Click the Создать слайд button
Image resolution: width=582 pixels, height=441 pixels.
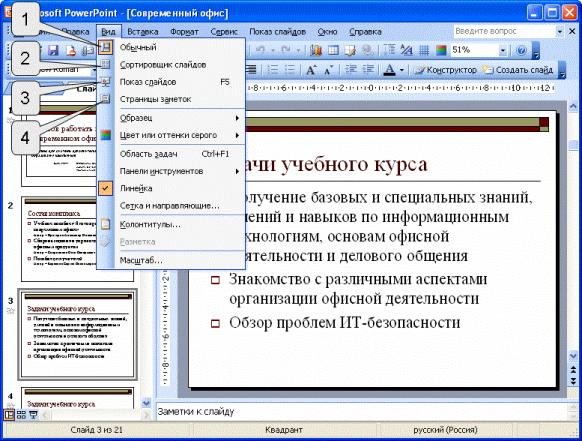[x=518, y=70]
